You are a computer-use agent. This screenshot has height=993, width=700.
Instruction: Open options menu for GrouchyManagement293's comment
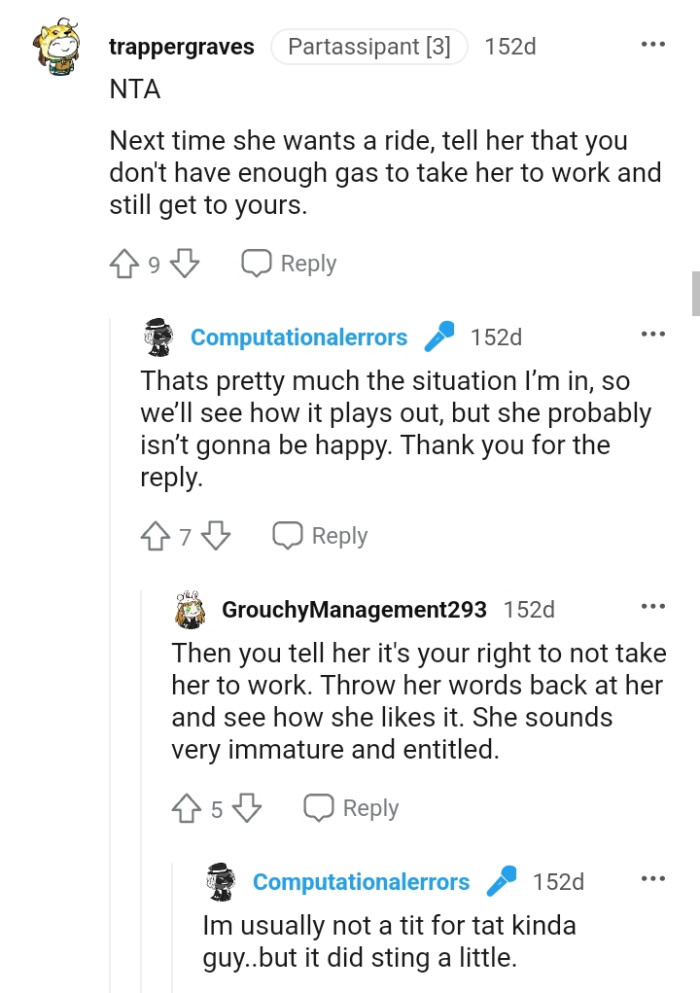pos(653,608)
